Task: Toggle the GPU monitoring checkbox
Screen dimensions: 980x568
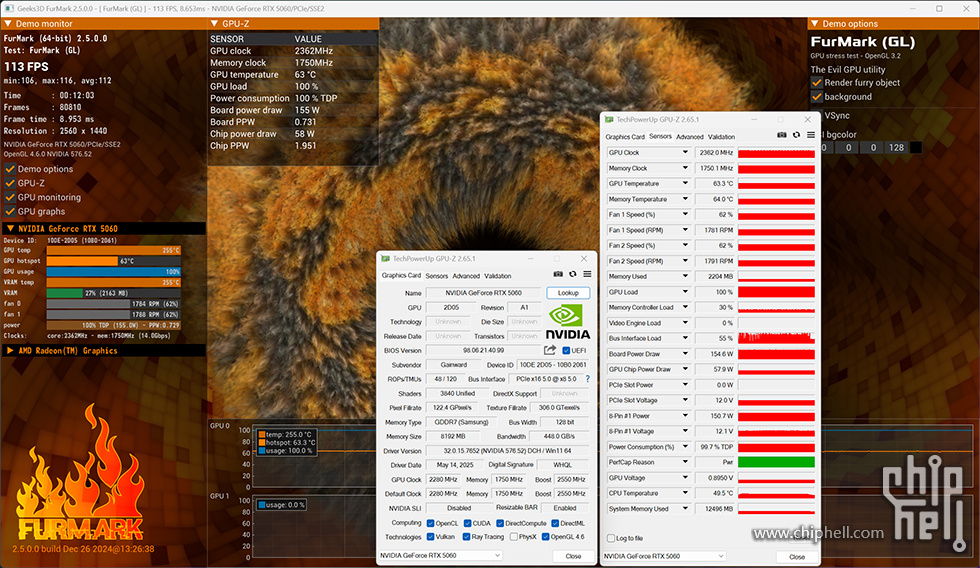Action: tap(10, 197)
